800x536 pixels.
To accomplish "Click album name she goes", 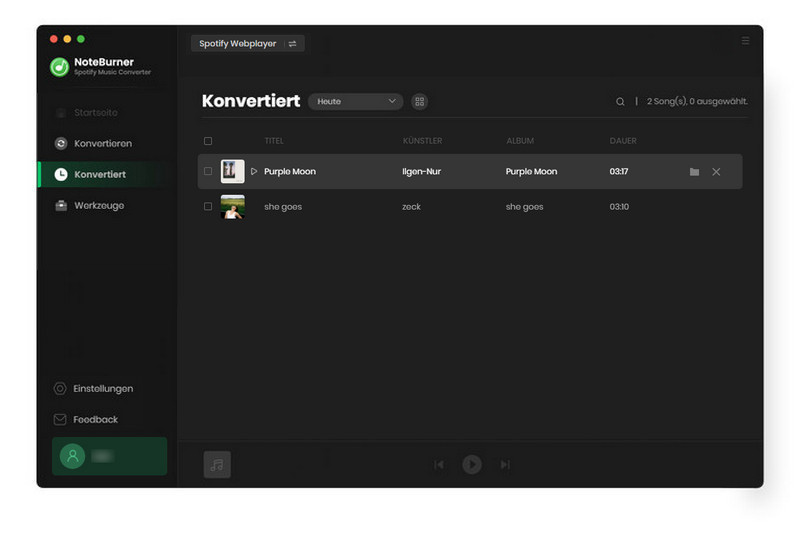I will 524,207.
